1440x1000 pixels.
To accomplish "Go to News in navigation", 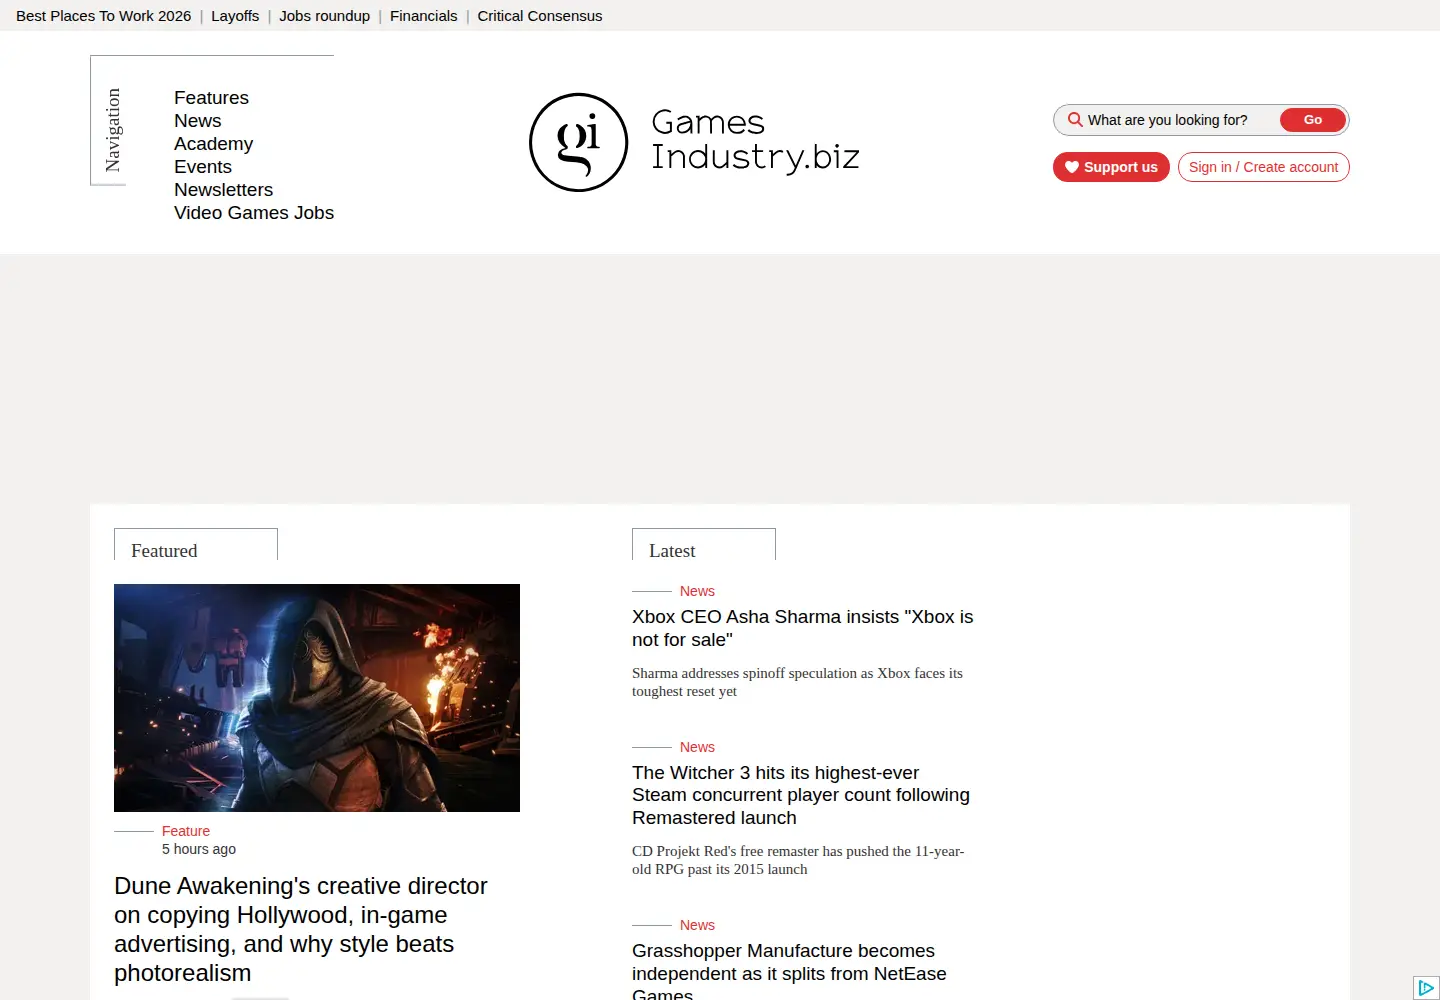I will click(197, 121).
